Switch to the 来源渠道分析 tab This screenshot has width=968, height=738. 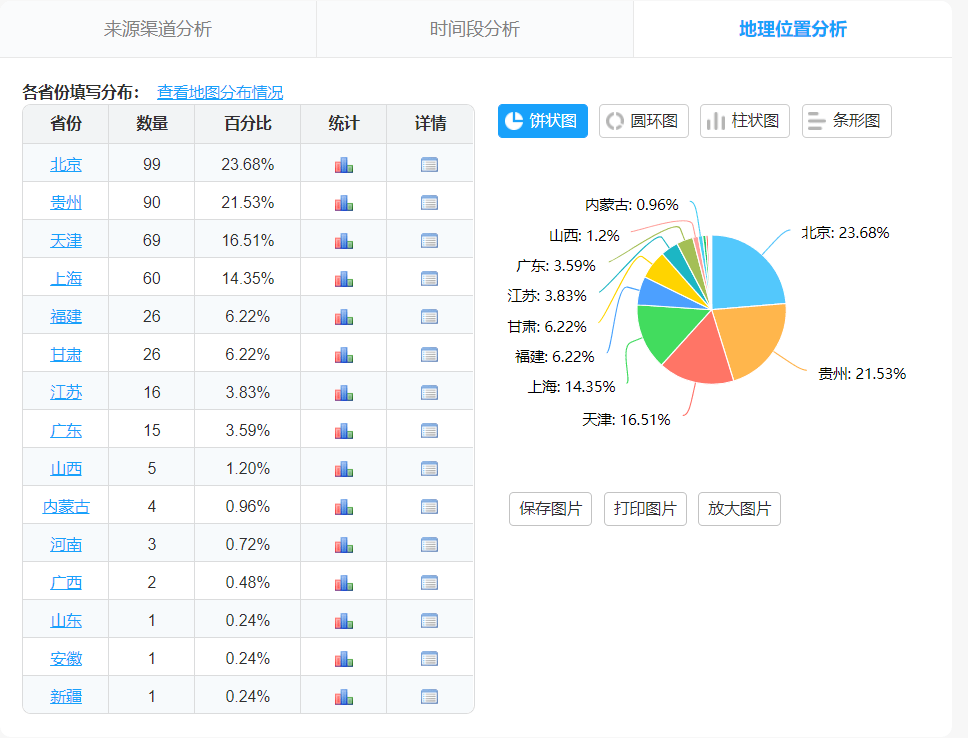point(158,29)
